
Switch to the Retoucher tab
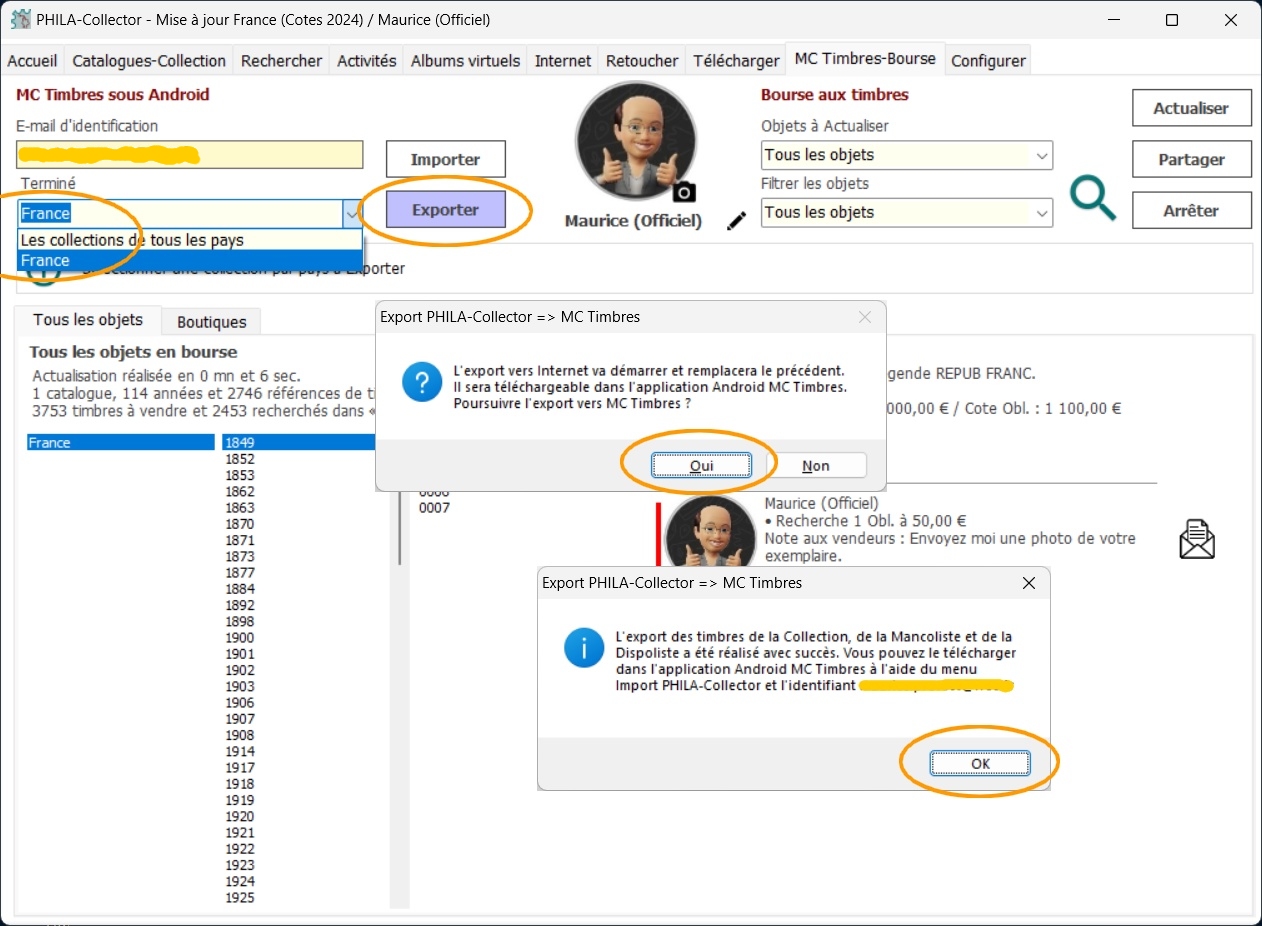pos(643,61)
